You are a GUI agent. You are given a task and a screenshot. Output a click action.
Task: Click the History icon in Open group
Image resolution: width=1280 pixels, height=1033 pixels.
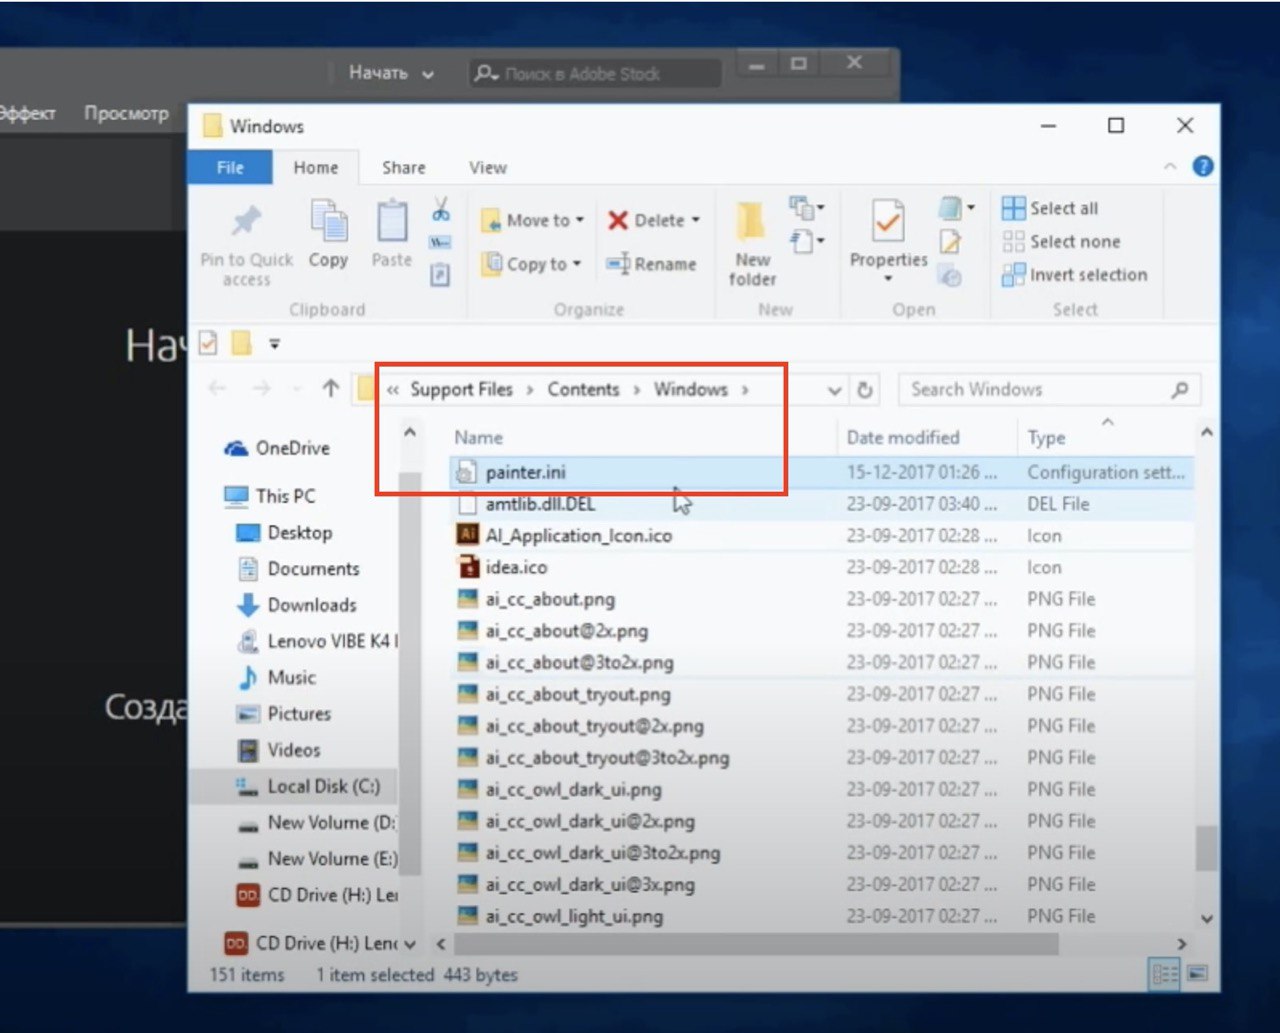(x=951, y=277)
